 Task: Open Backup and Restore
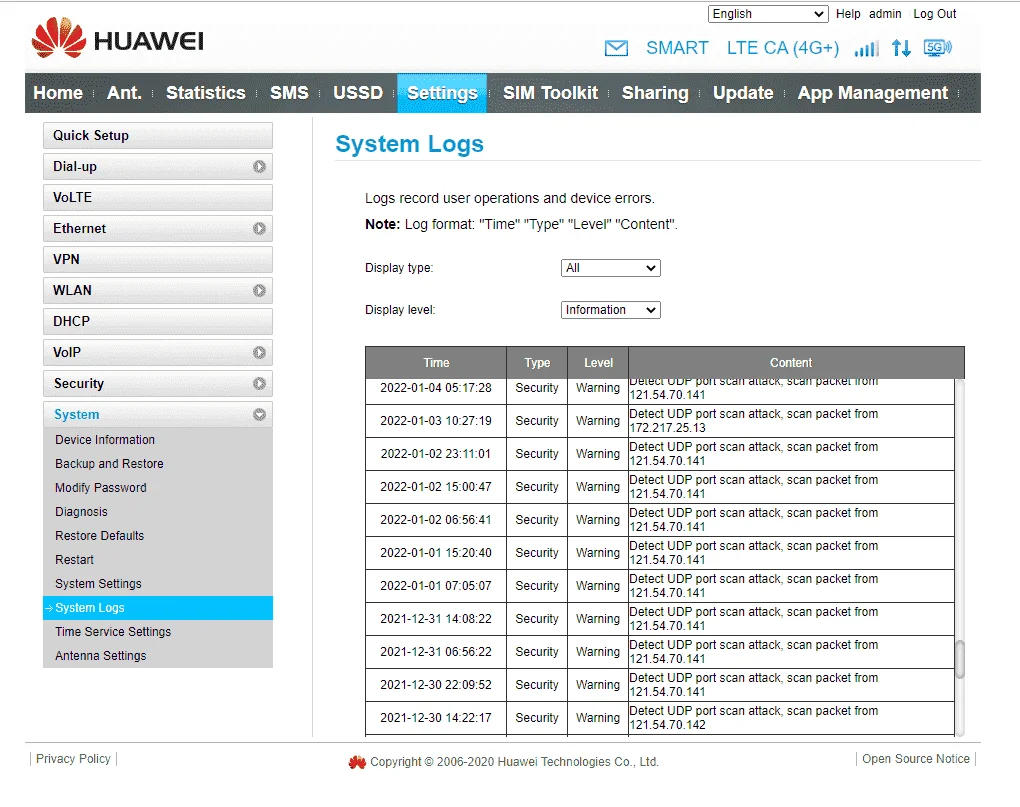tap(109, 464)
